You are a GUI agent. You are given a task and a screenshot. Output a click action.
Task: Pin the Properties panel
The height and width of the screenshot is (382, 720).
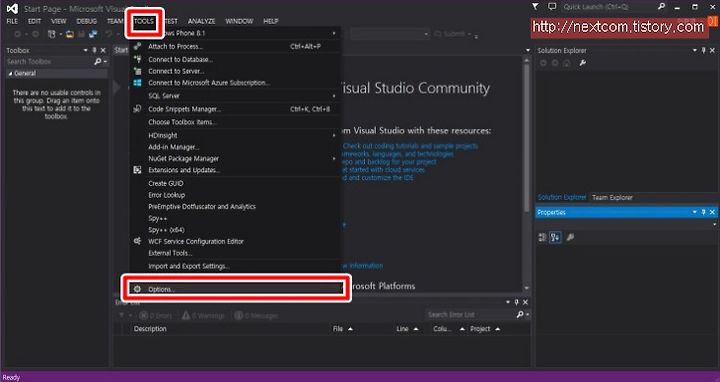click(703, 212)
